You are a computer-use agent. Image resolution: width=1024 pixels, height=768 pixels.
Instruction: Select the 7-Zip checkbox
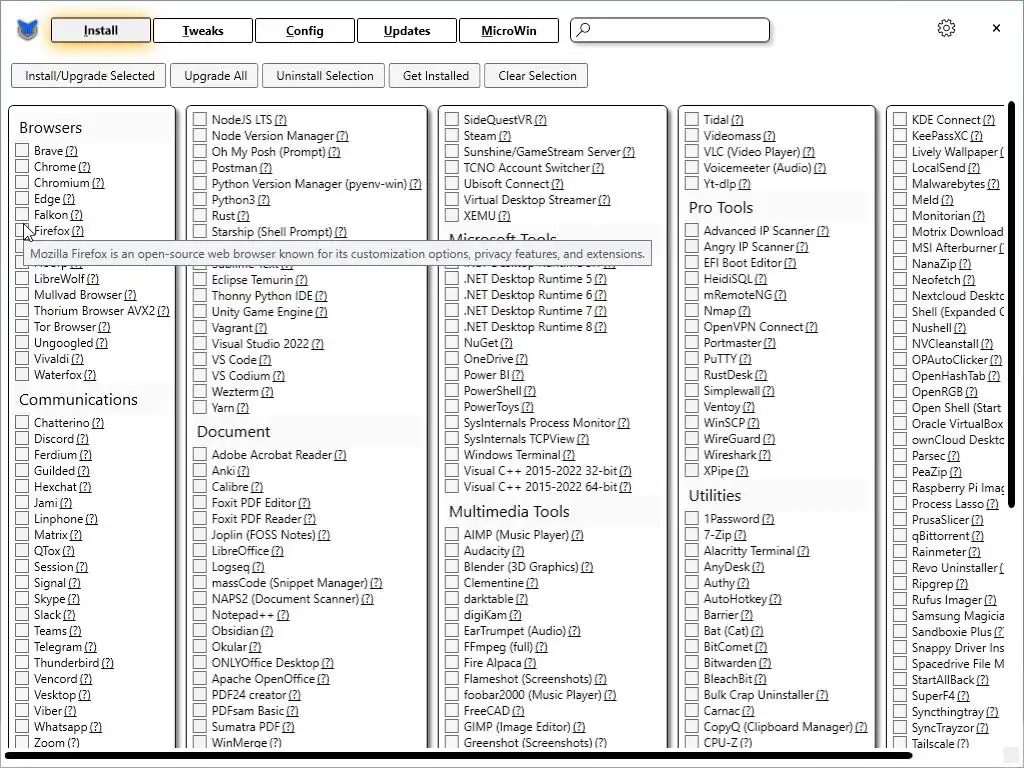(x=692, y=534)
